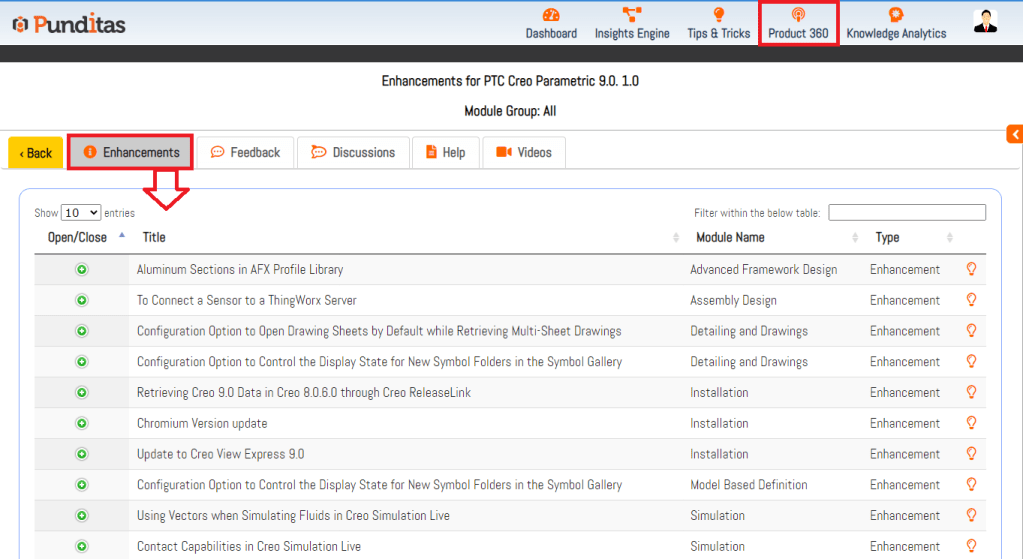The height and width of the screenshot is (559, 1023).
Task: Open the Dashboard gauge icon
Action: (551, 15)
